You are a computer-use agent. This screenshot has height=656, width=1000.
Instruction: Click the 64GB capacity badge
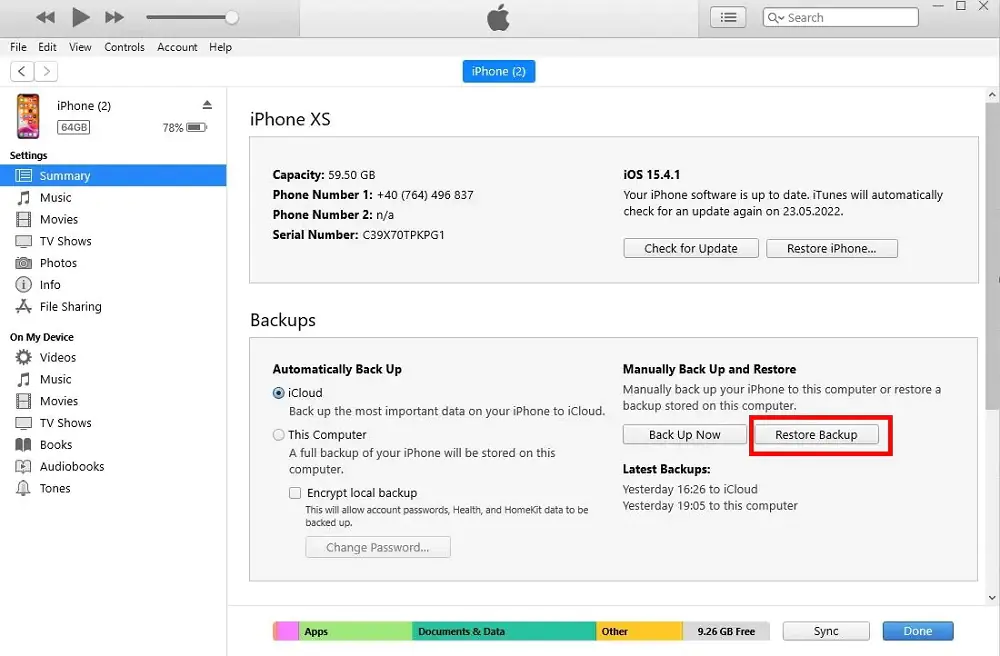click(74, 128)
